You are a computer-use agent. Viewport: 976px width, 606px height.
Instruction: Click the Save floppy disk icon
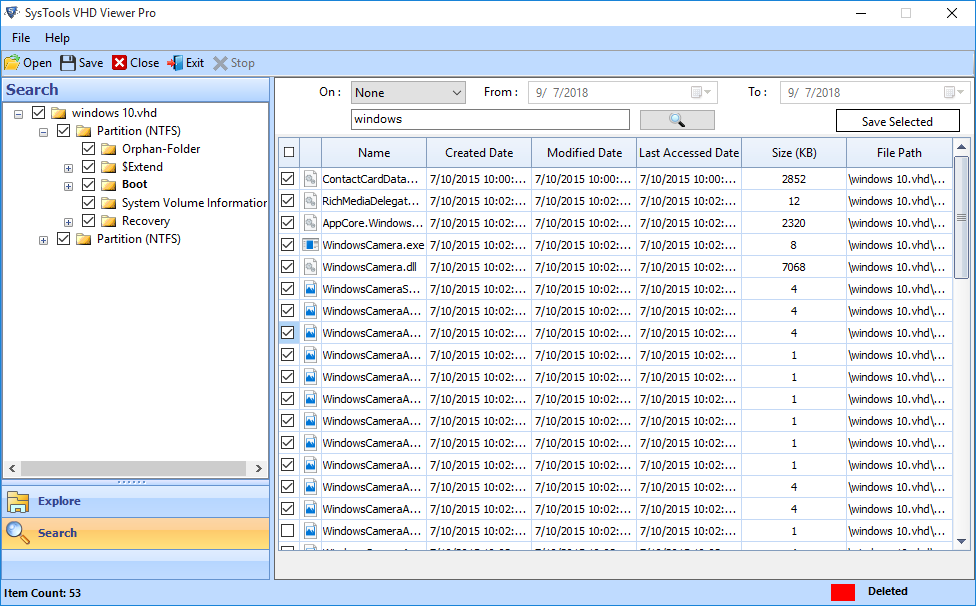click(x=67, y=63)
